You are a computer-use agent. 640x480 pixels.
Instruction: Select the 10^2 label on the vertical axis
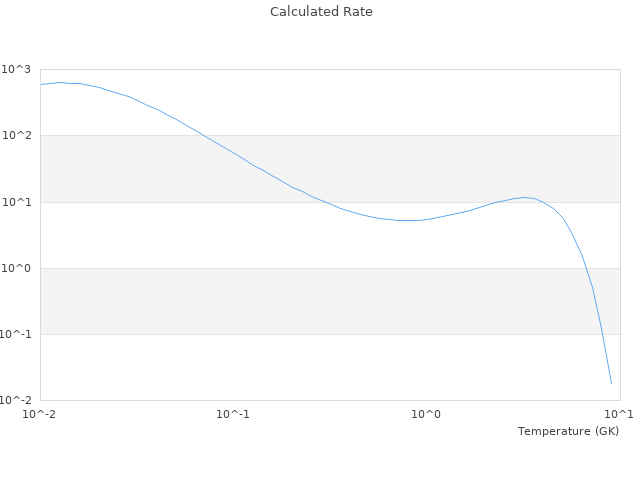click(17, 135)
